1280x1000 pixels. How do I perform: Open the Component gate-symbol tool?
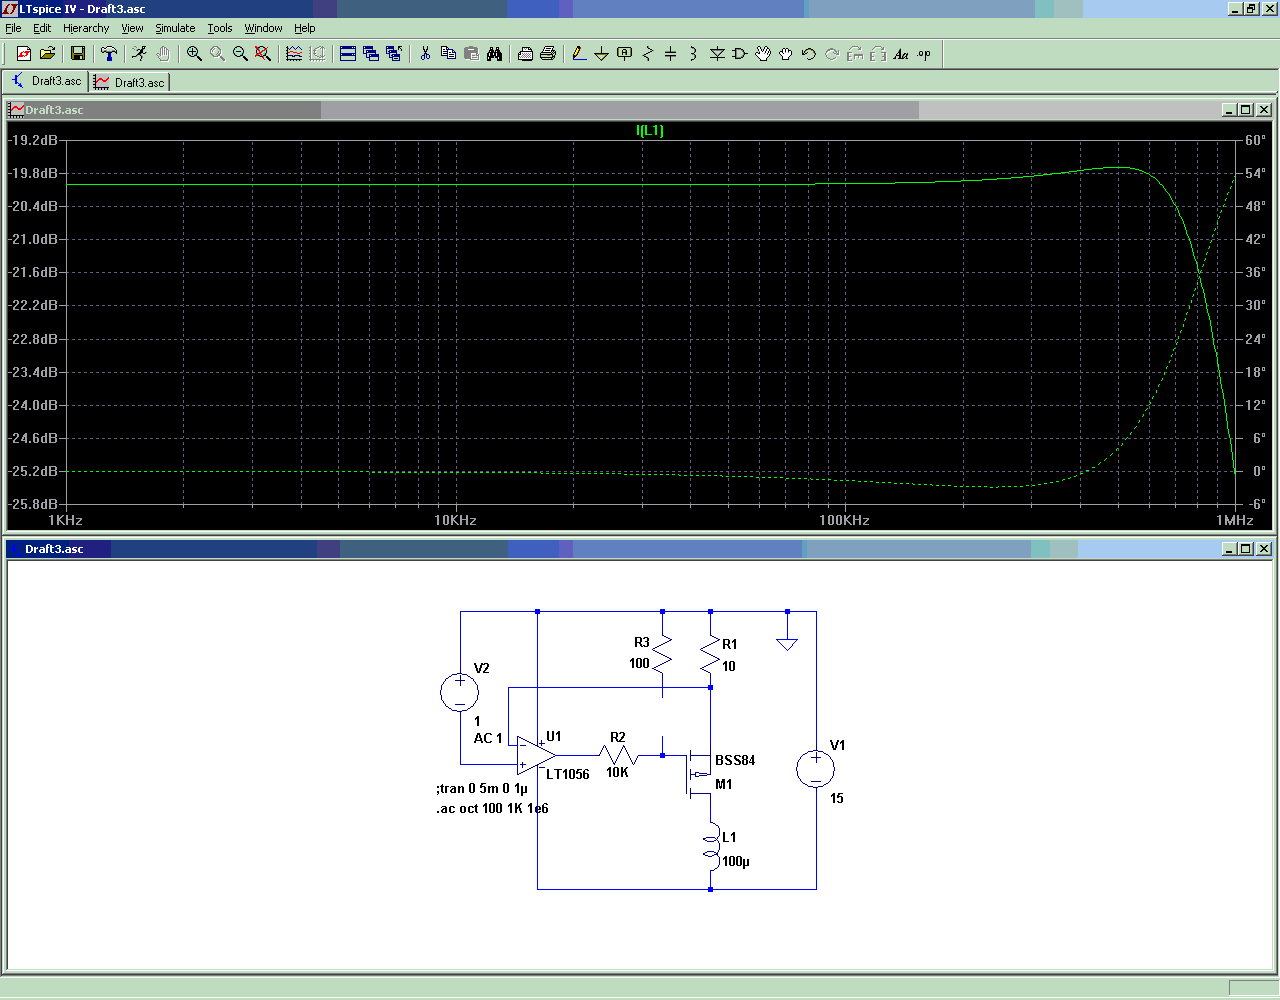point(740,54)
